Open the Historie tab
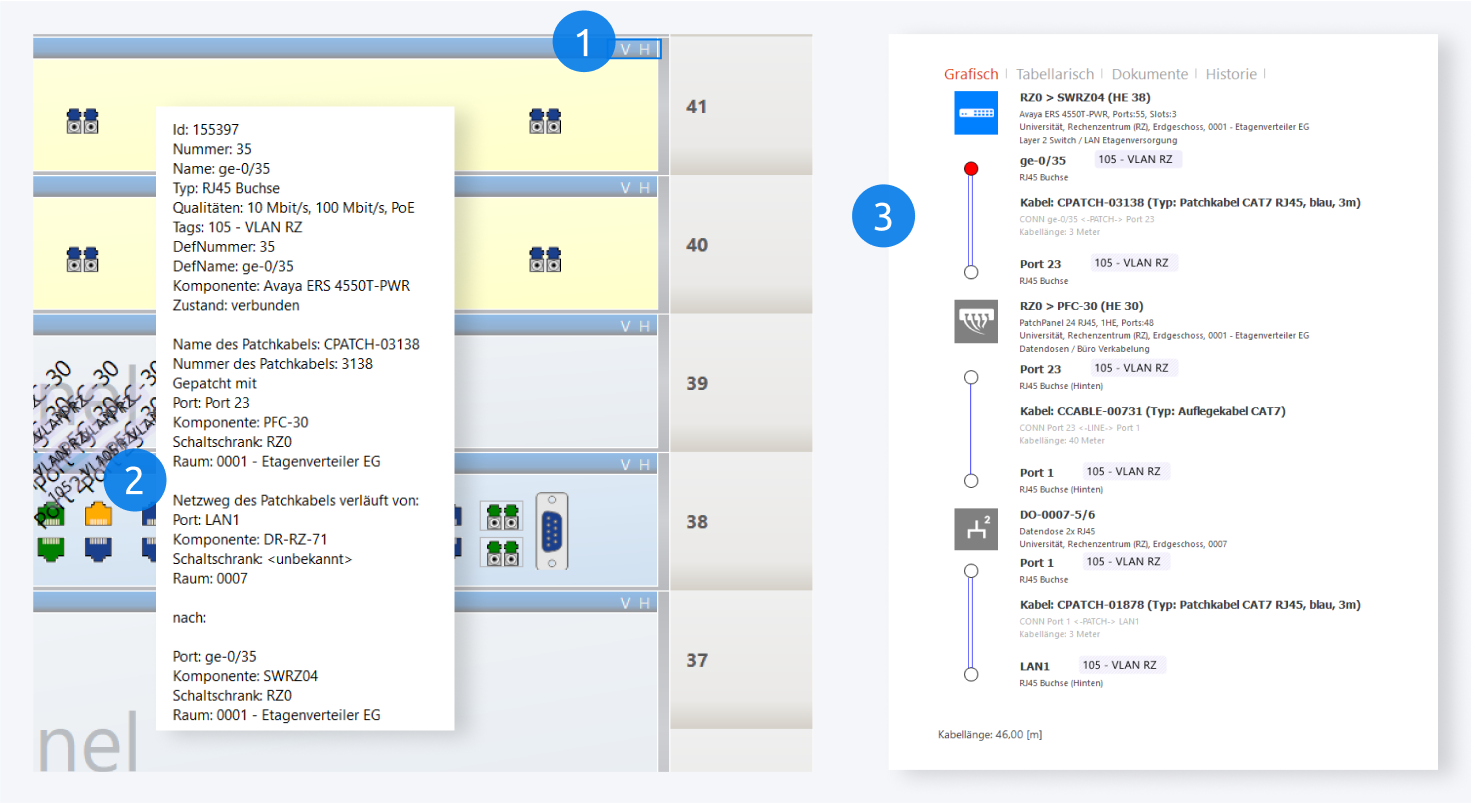The width and height of the screenshot is (1477, 803). pos(1230,74)
